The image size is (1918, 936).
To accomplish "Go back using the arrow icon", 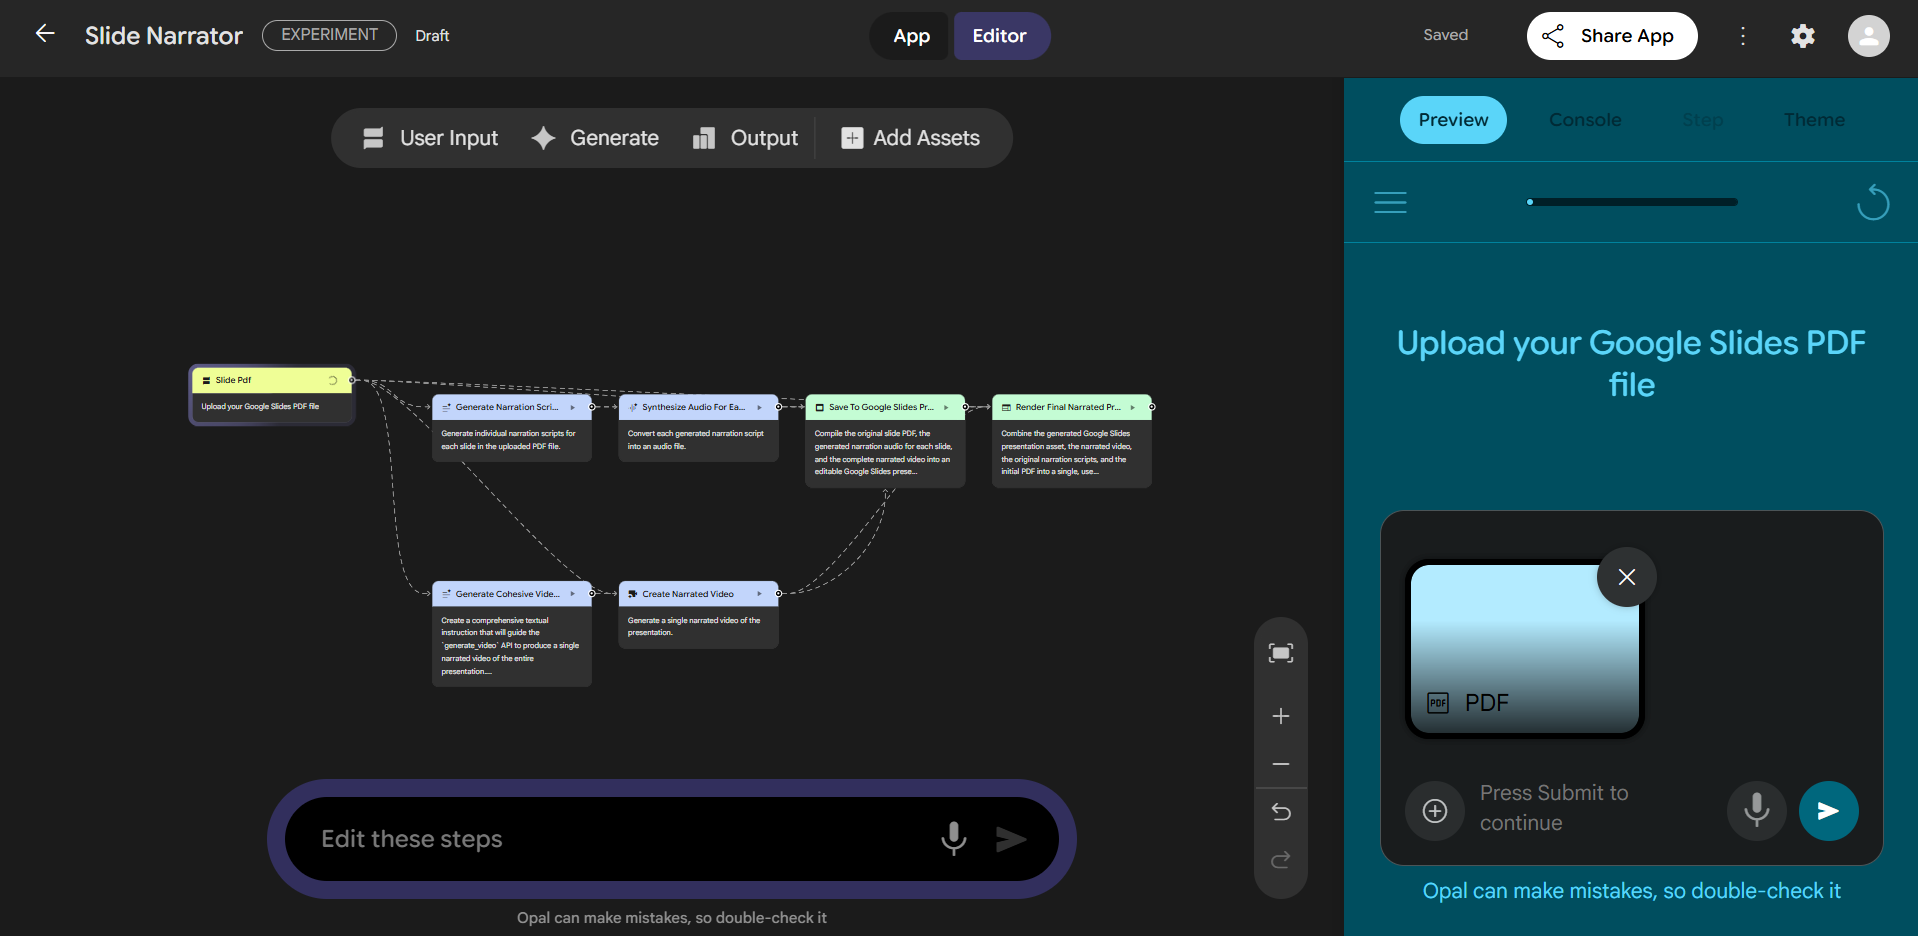I will pos(45,34).
